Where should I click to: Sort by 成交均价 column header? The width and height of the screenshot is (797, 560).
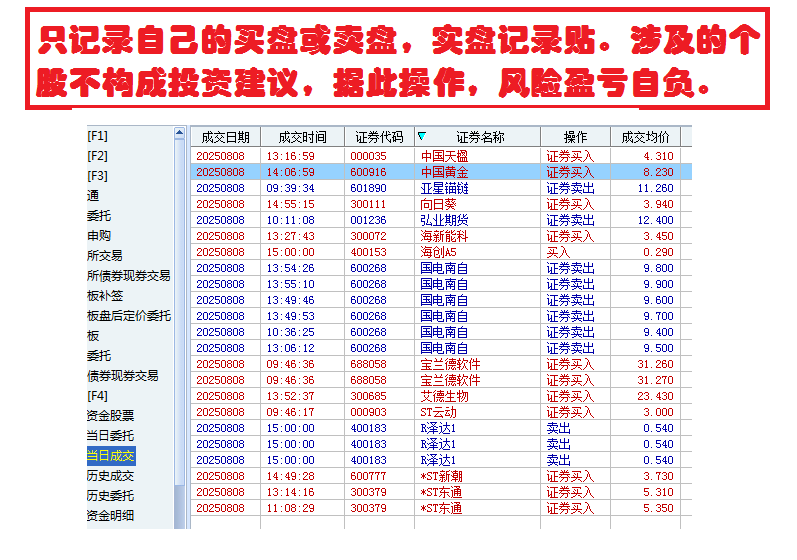click(x=646, y=137)
